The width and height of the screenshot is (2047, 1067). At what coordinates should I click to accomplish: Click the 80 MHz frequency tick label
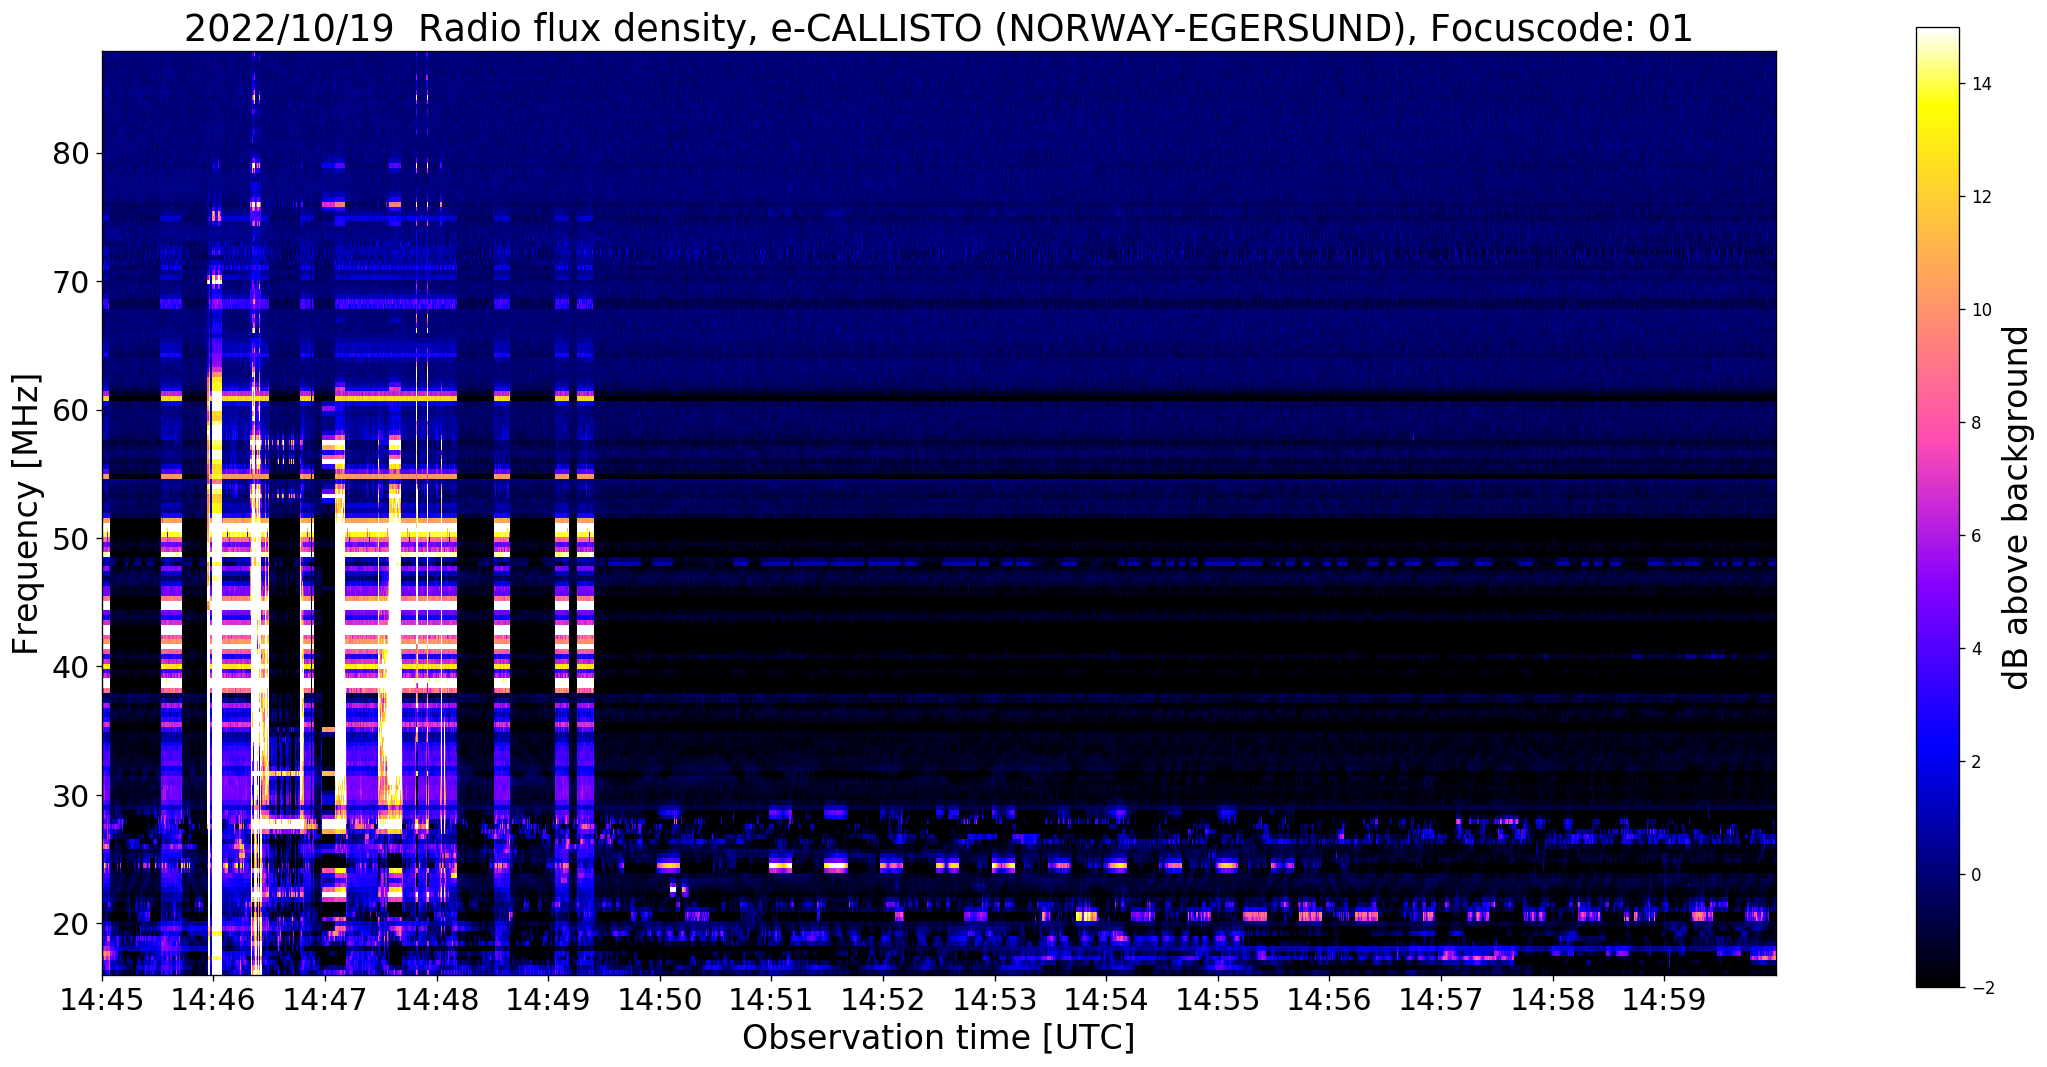click(x=71, y=154)
